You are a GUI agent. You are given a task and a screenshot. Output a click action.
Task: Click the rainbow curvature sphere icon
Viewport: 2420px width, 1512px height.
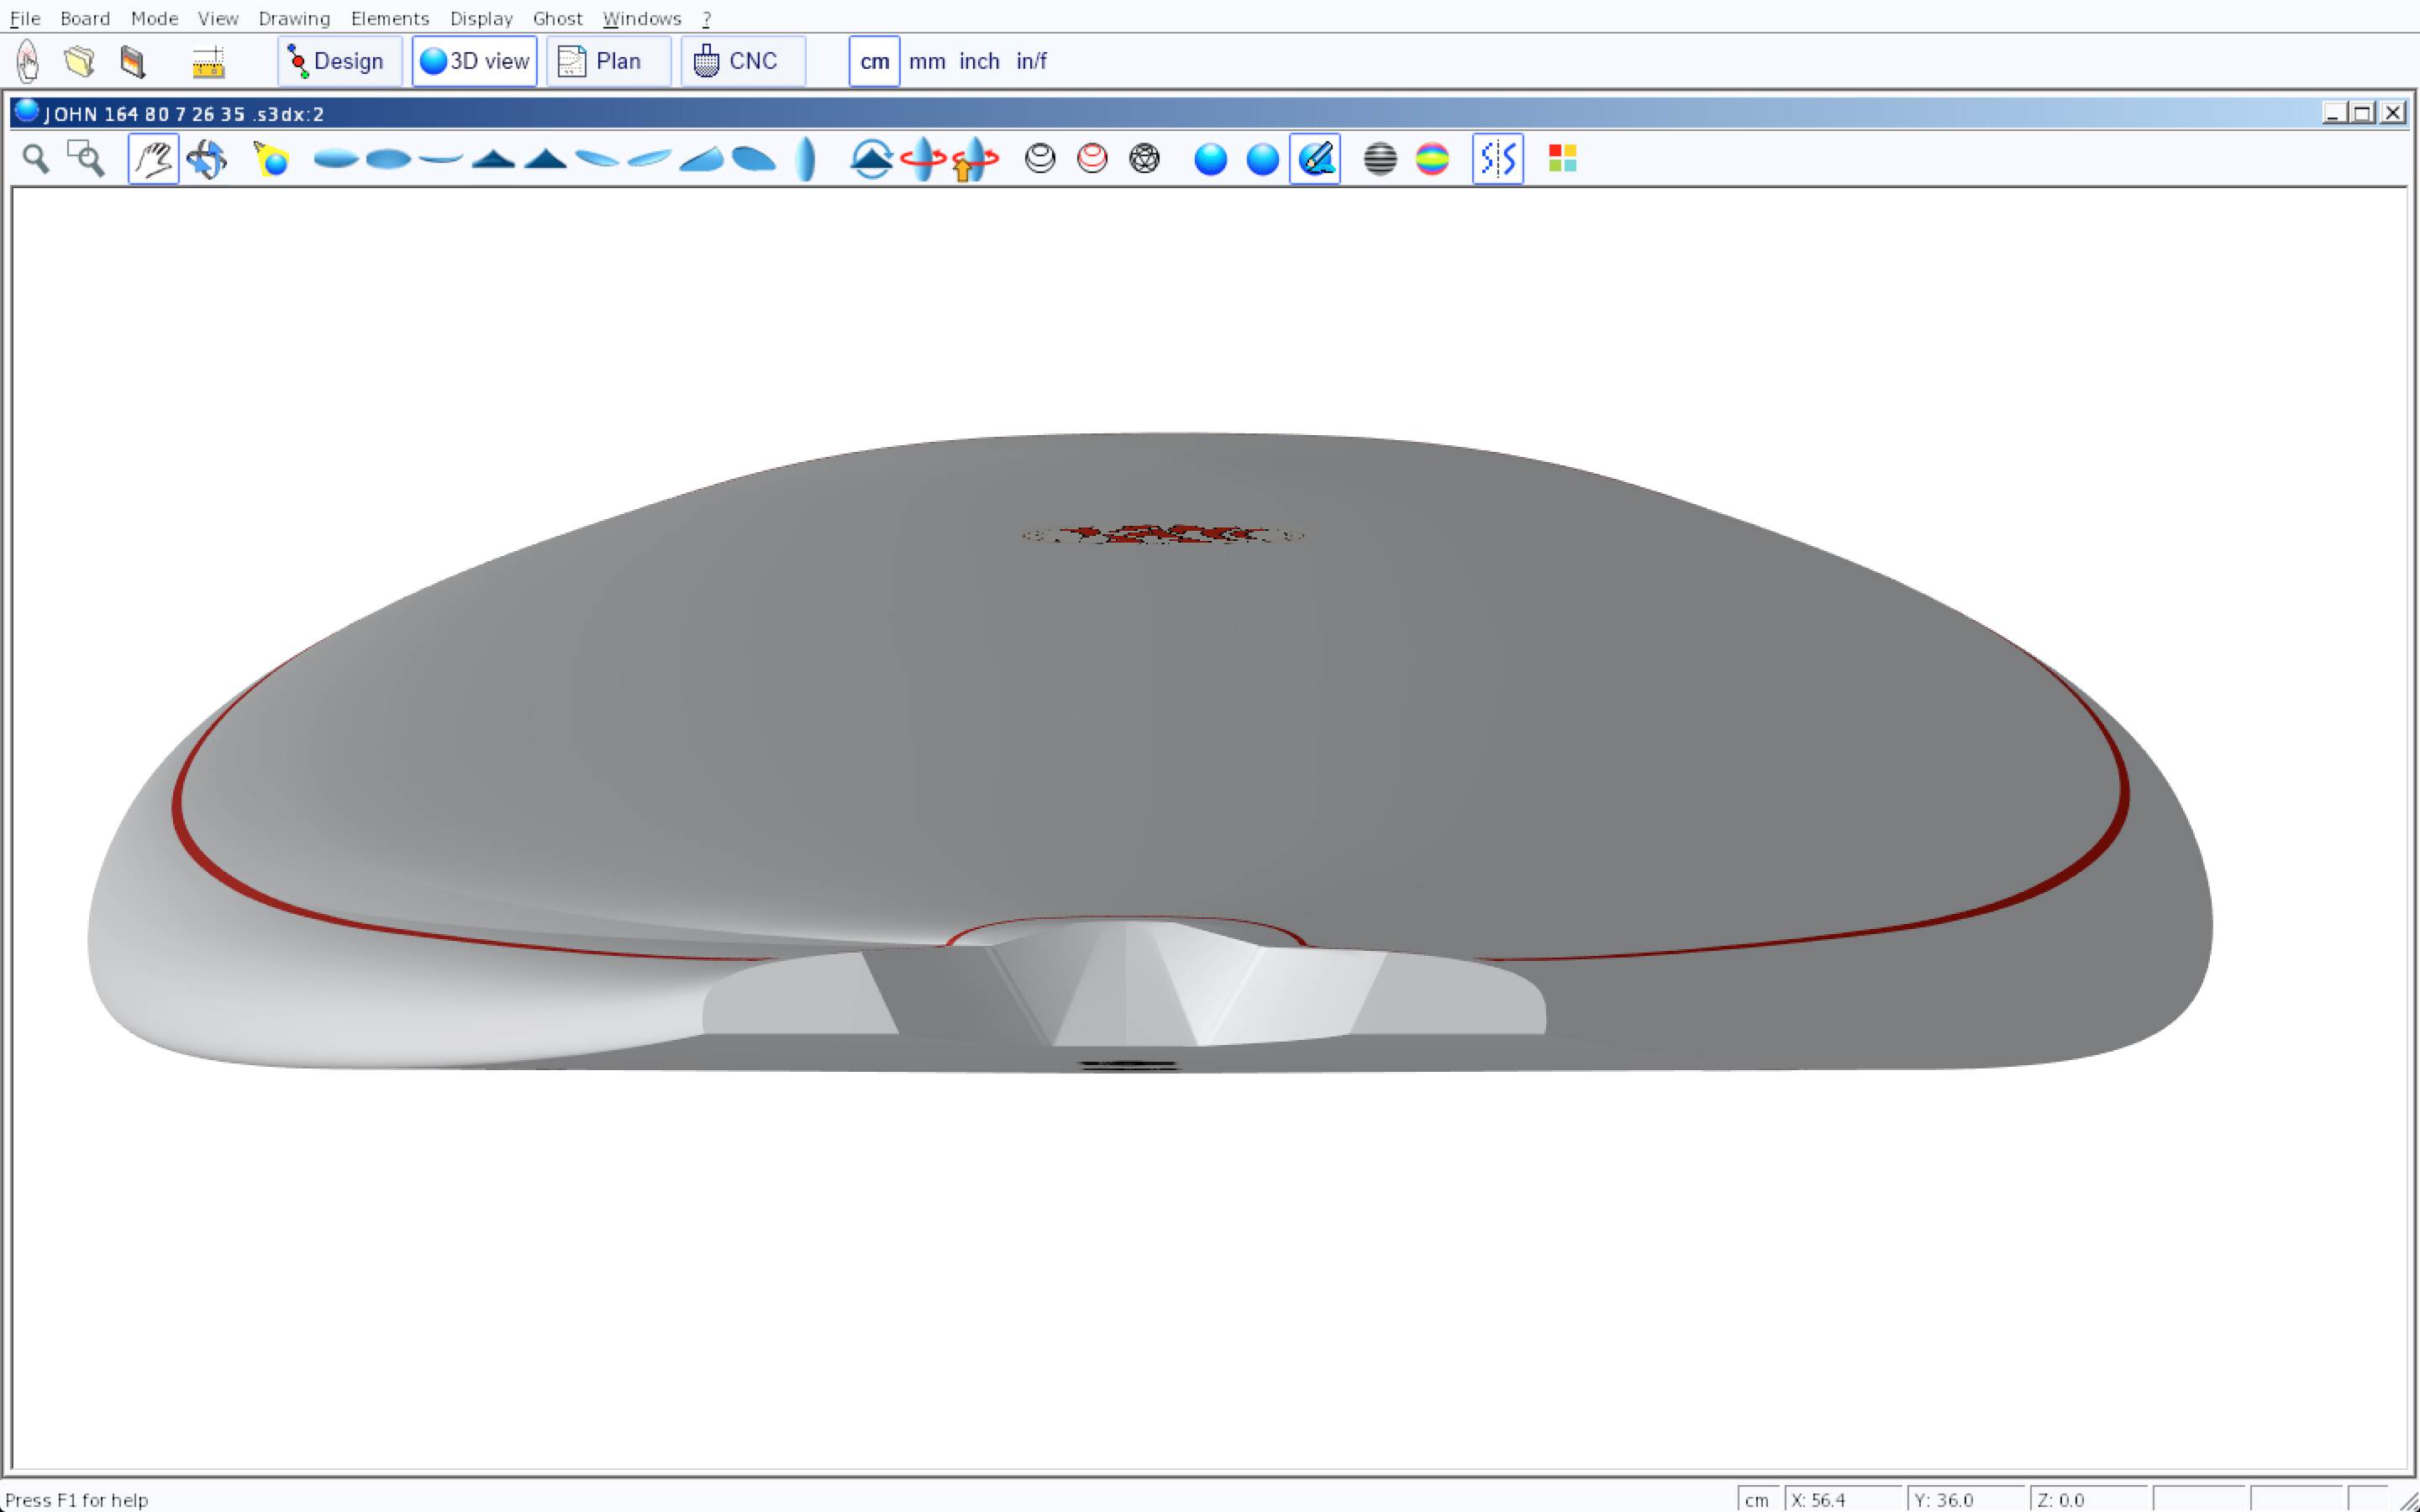point(1432,159)
